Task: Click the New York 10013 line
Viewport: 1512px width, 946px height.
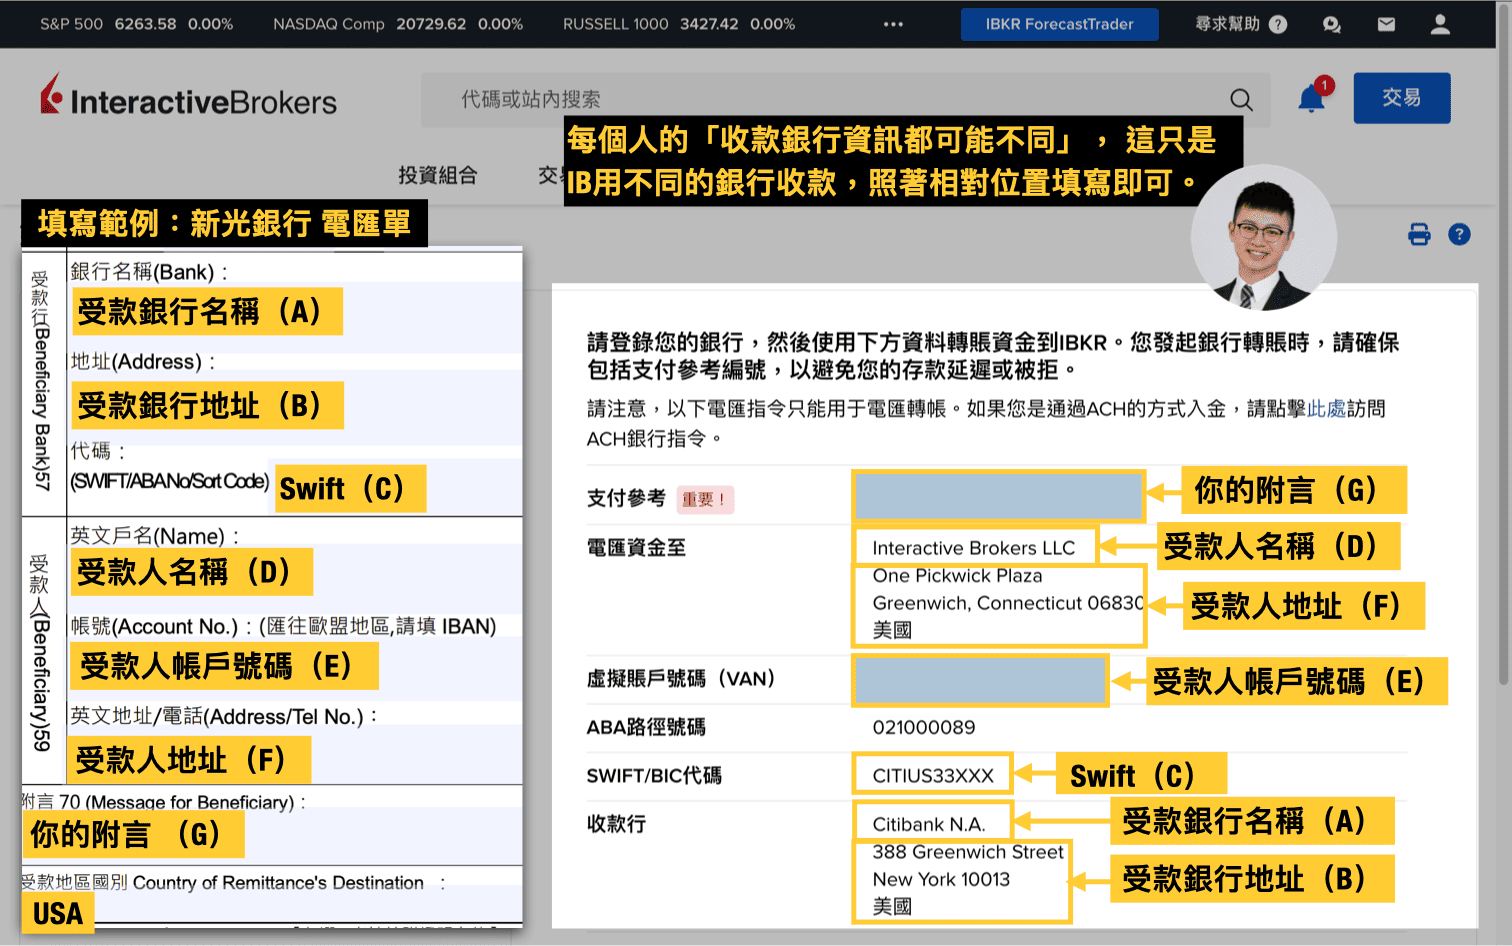Action: click(x=941, y=880)
